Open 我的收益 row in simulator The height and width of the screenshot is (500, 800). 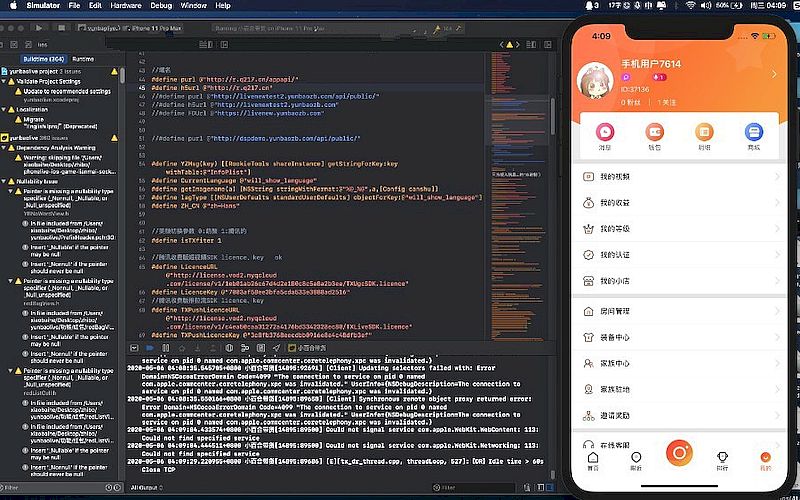[680, 203]
